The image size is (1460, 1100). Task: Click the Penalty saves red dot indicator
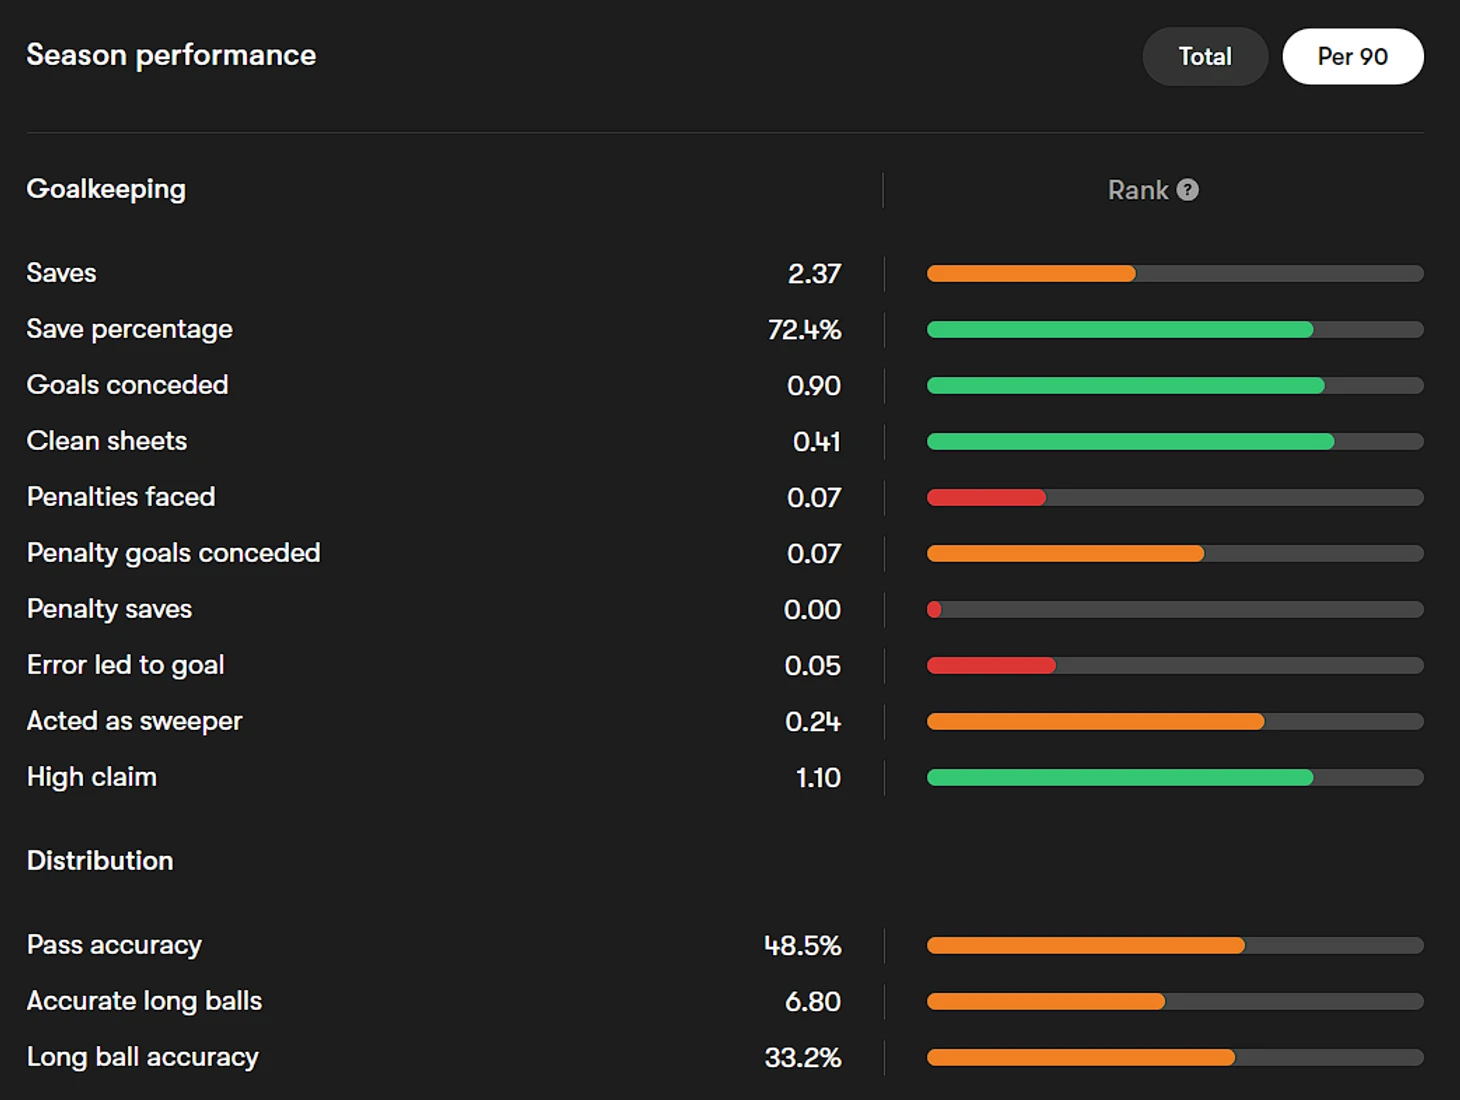tap(934, 609)
